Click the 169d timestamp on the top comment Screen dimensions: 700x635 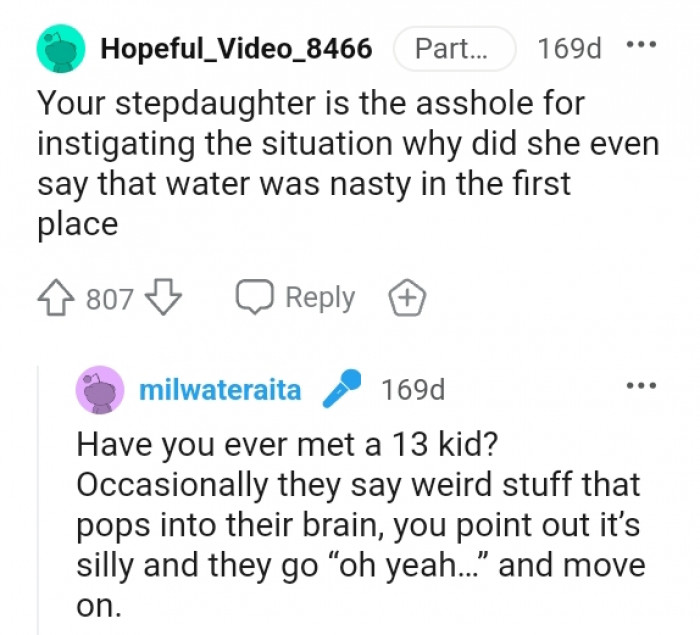569,48
